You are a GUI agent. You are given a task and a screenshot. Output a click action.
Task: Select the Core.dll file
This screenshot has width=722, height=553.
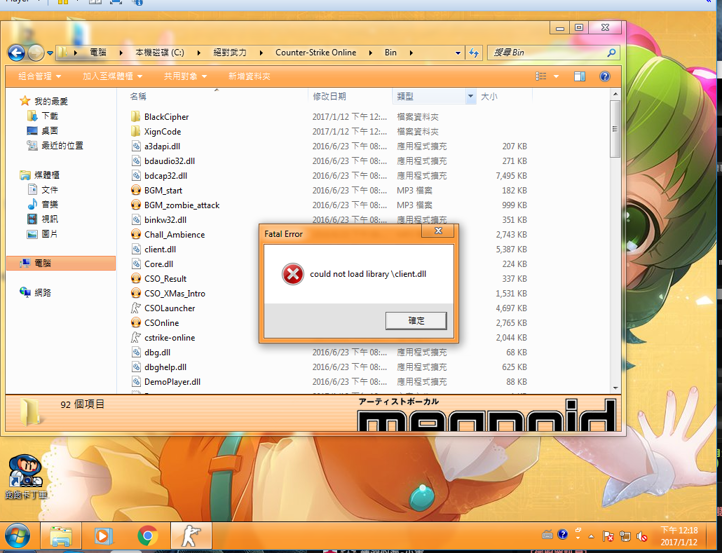[x=159, y=264]
